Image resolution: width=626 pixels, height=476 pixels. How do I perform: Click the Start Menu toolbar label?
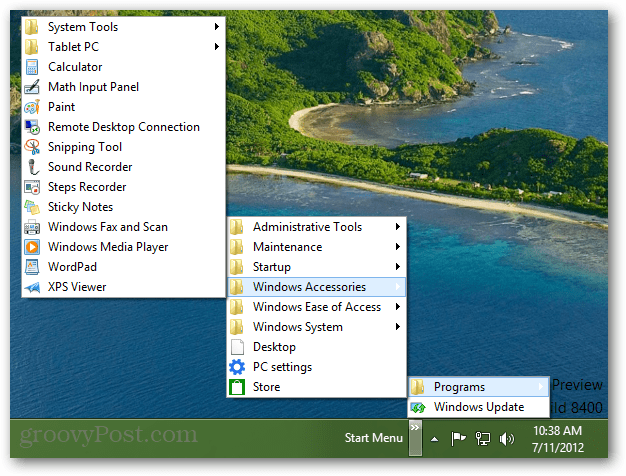(x=373, y=438)
